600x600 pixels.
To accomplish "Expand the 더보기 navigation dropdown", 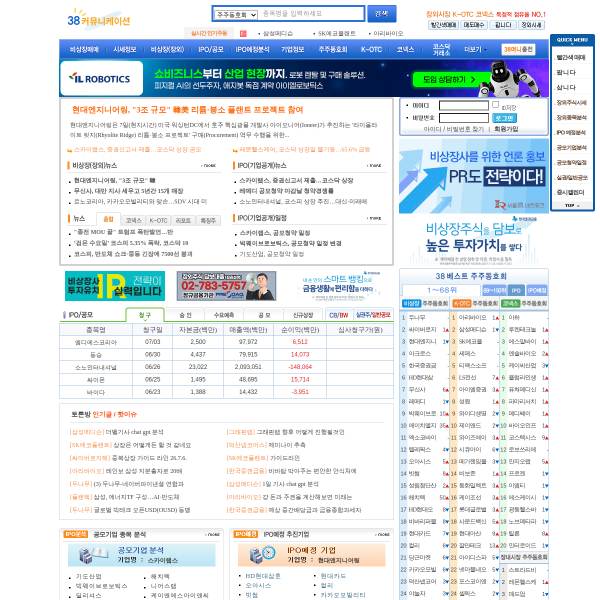I will 475,49.
